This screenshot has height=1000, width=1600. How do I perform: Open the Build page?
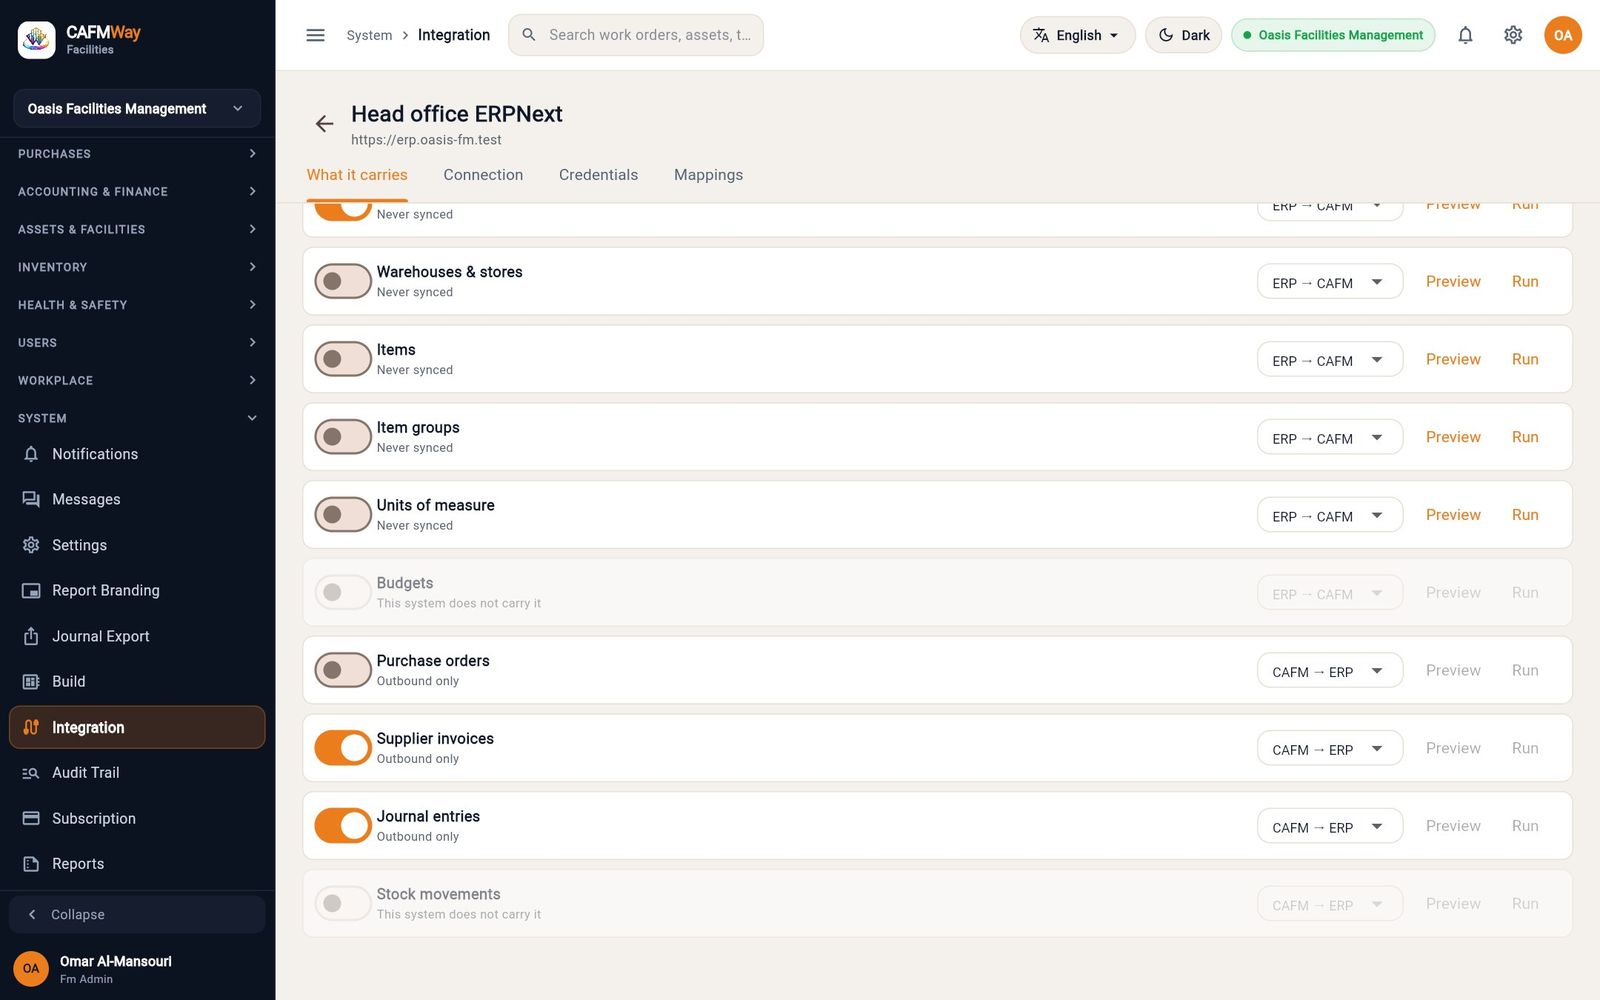[x=137, y=681]
